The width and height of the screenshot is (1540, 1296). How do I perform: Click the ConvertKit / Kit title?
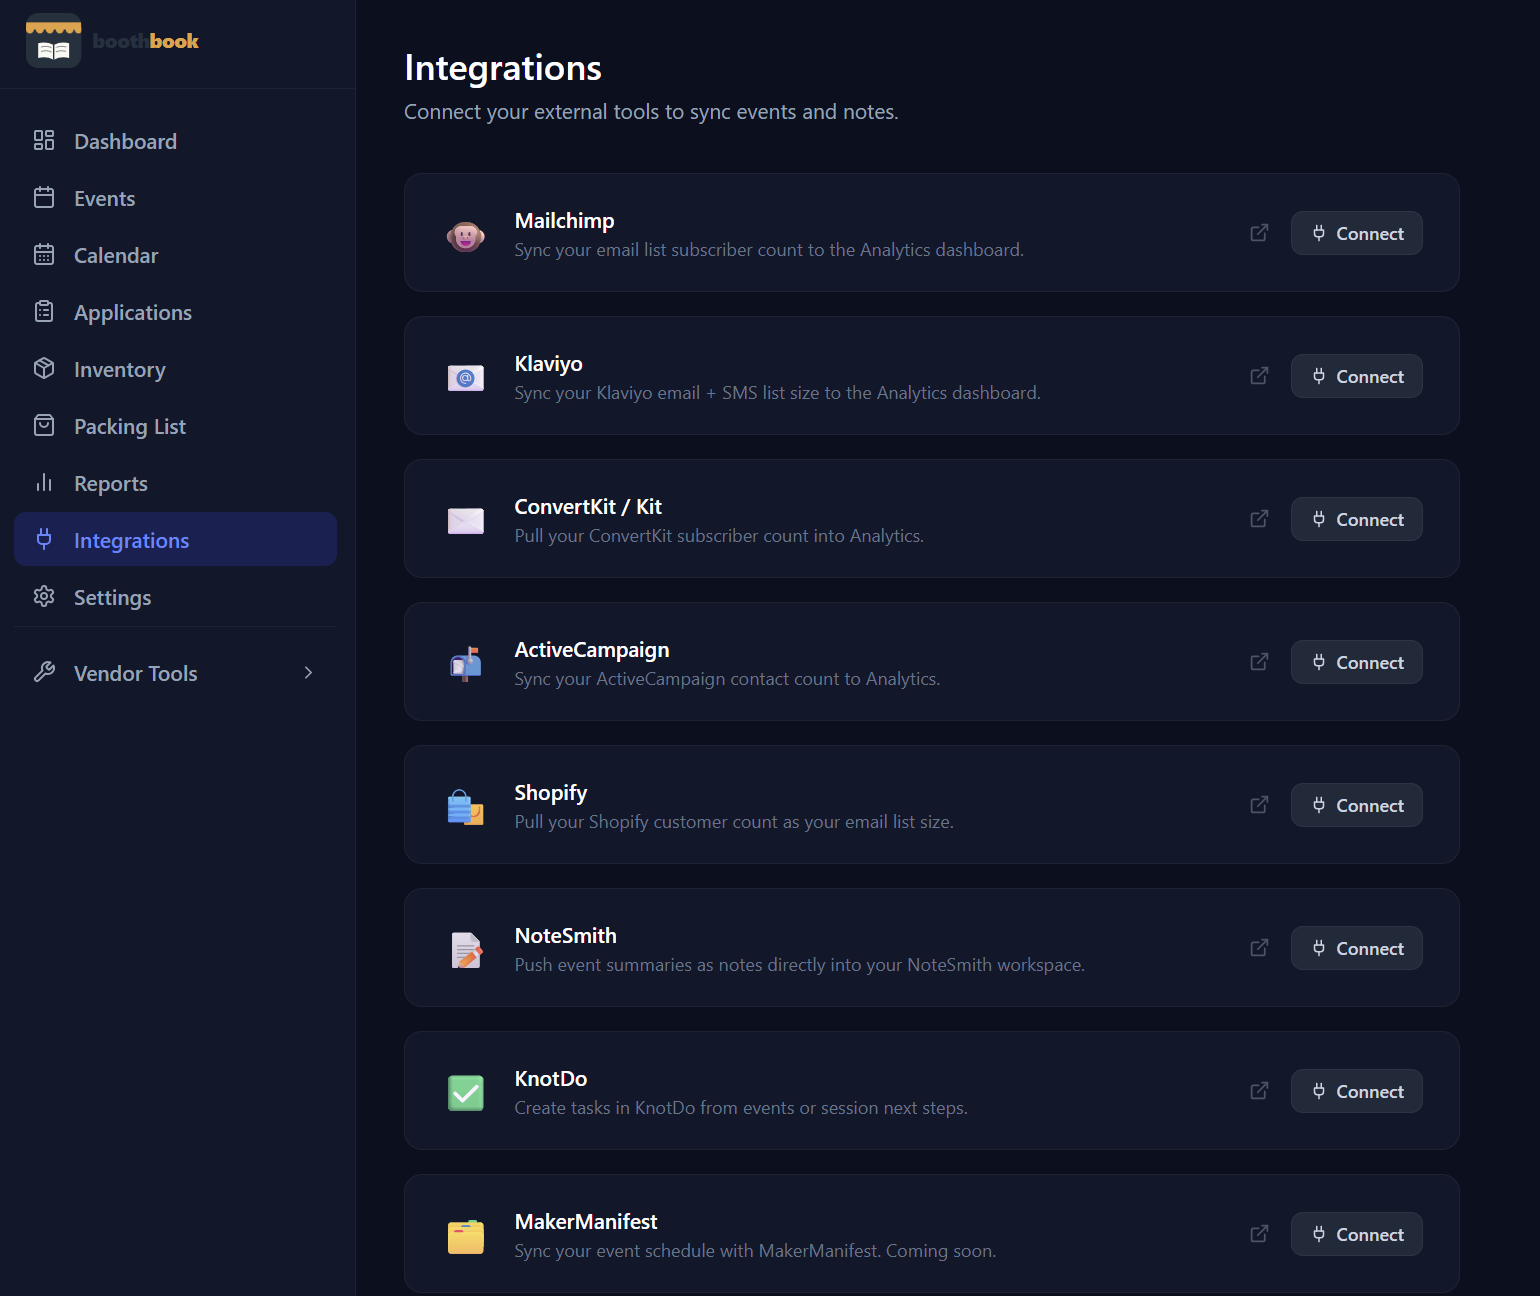588,507
